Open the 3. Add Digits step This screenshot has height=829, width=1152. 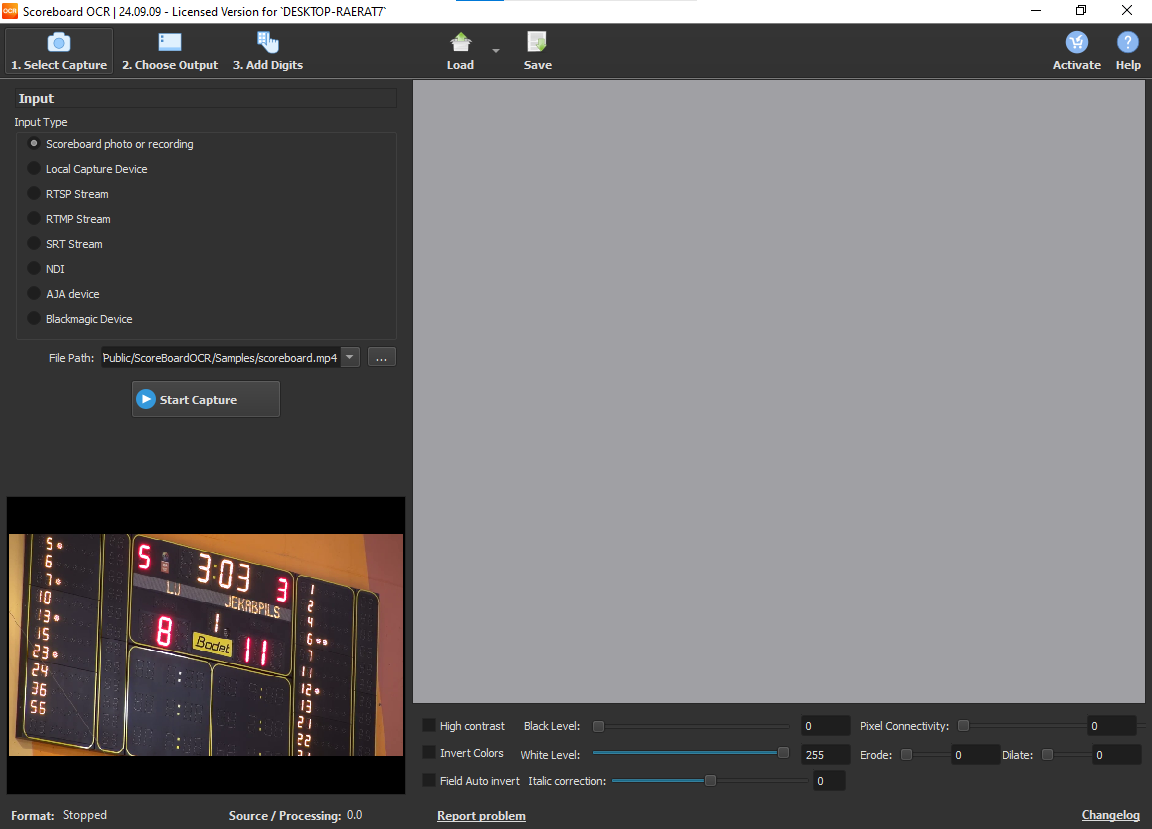point(267,51)
